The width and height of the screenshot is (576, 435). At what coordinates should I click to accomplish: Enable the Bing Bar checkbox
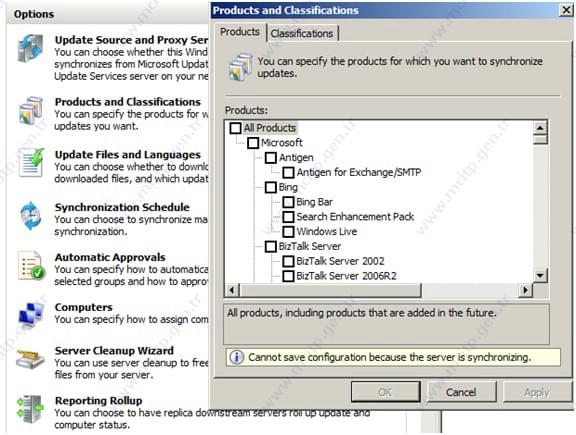coord(288,202)
